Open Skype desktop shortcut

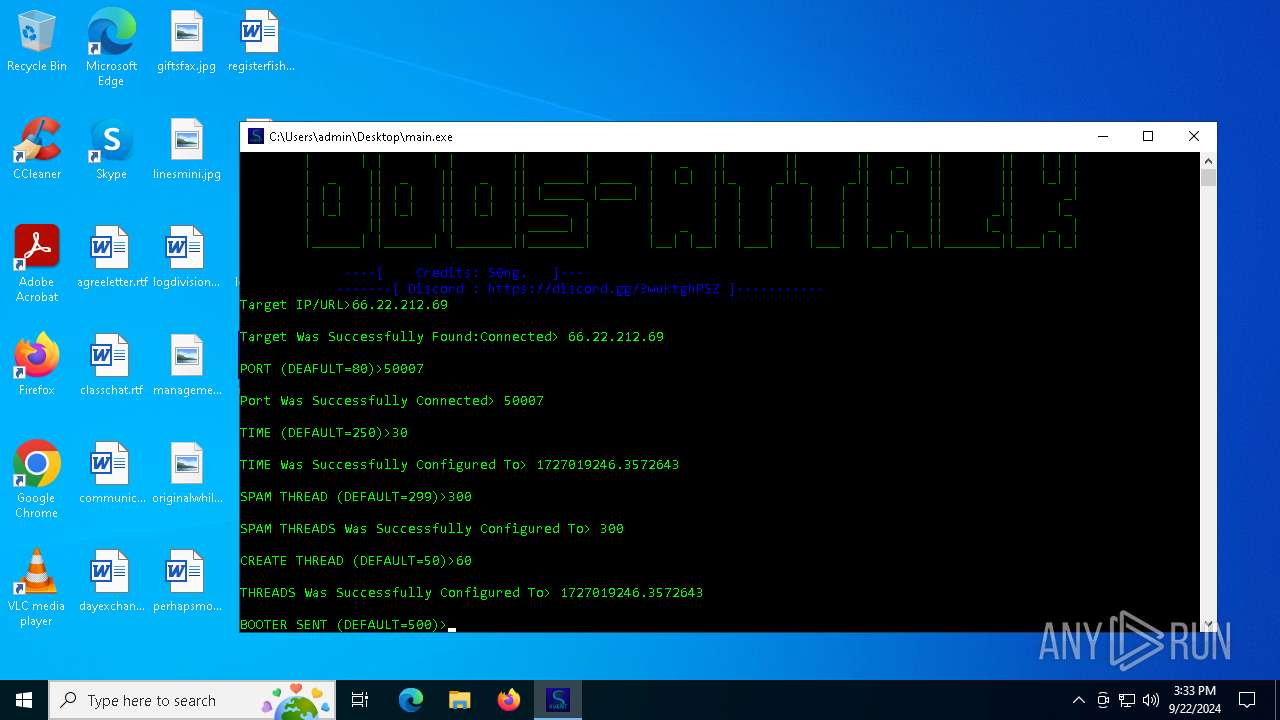tap(111, 150)
